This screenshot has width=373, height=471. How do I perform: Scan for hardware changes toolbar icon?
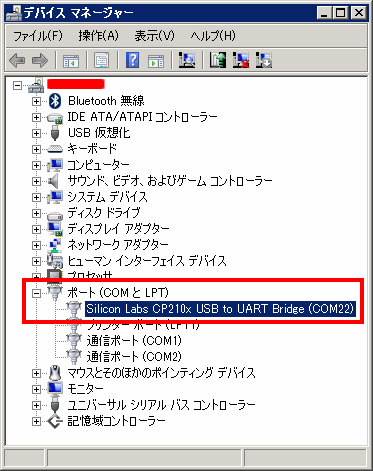coord(187,60)
